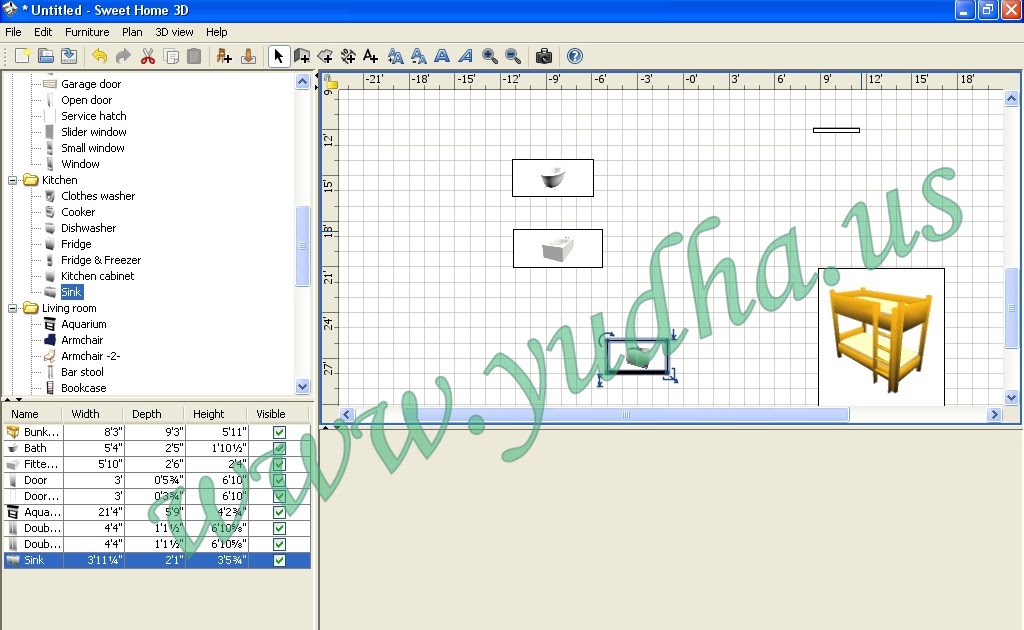
Task: Toggle visibility of the first Doub... row
Action: 280,528
